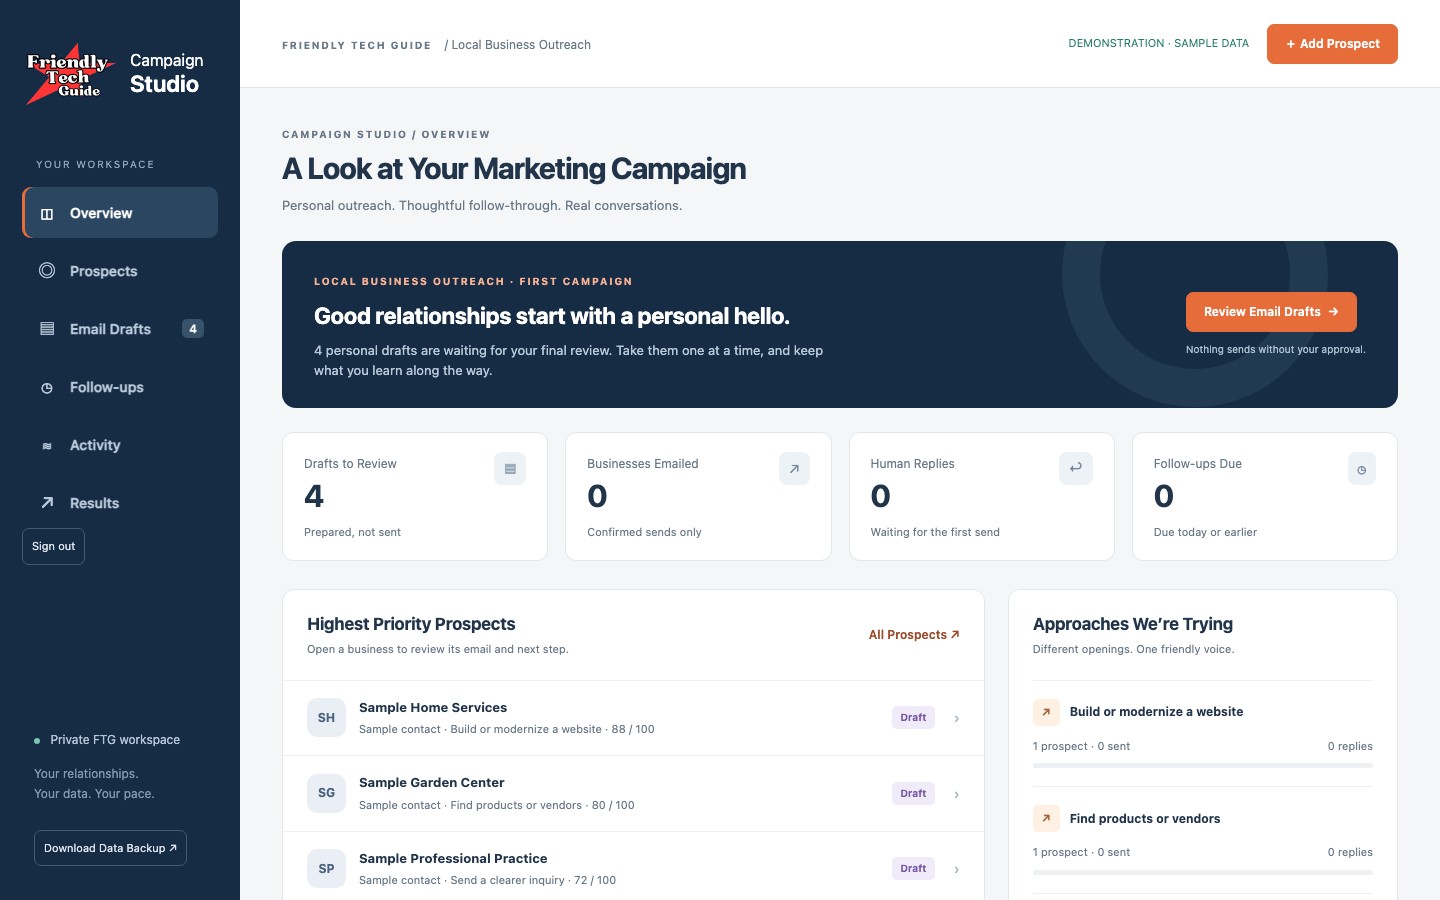Click the Results arrow icon
This screenshot has width=1440, height=900.
pyautogui.click(x=47, y=502)
